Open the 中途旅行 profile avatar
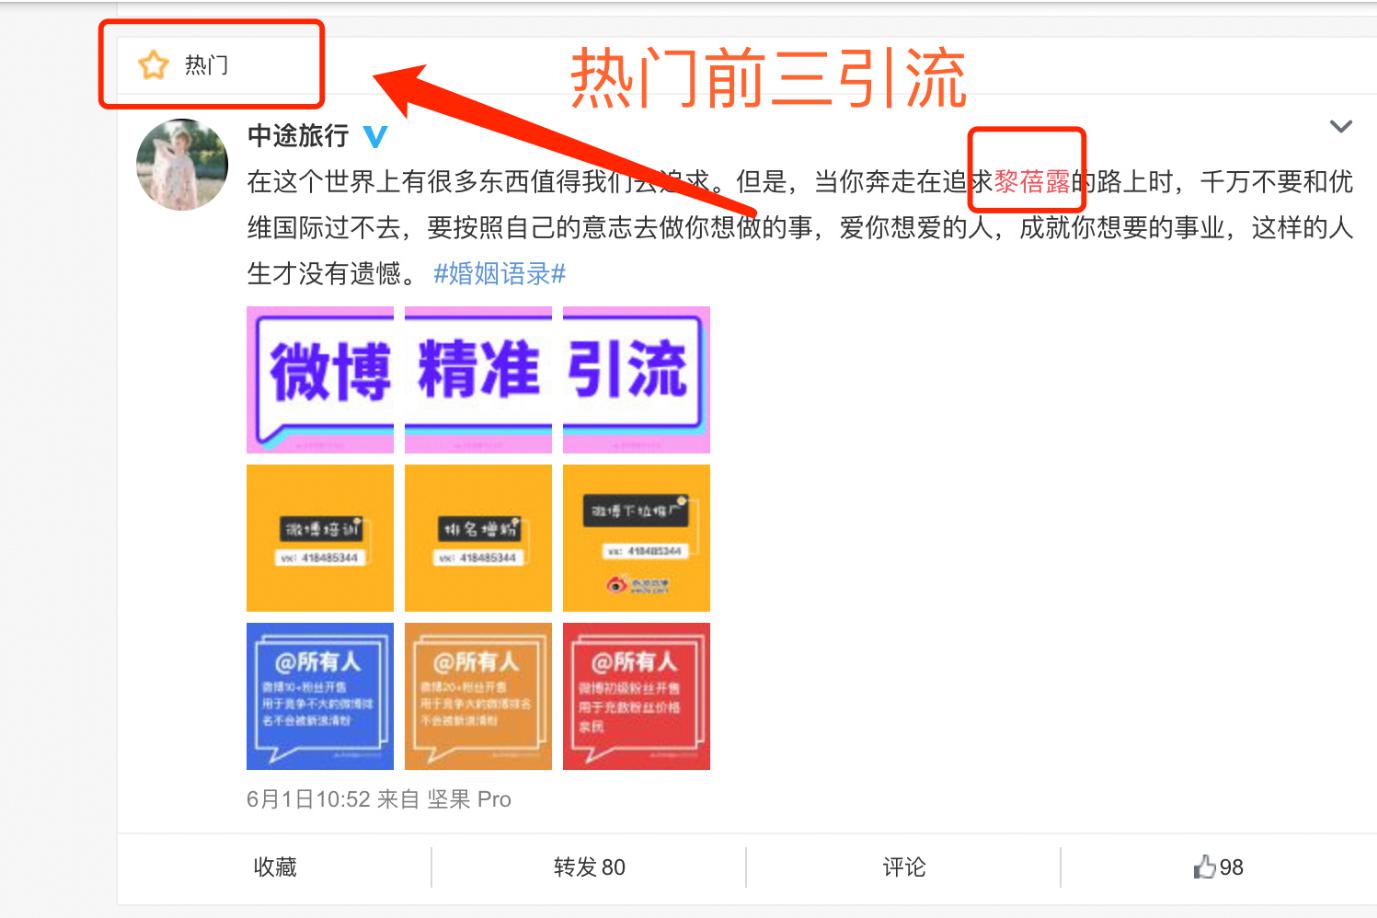The width and height of the screenshot is (1377, 918). 182,164
